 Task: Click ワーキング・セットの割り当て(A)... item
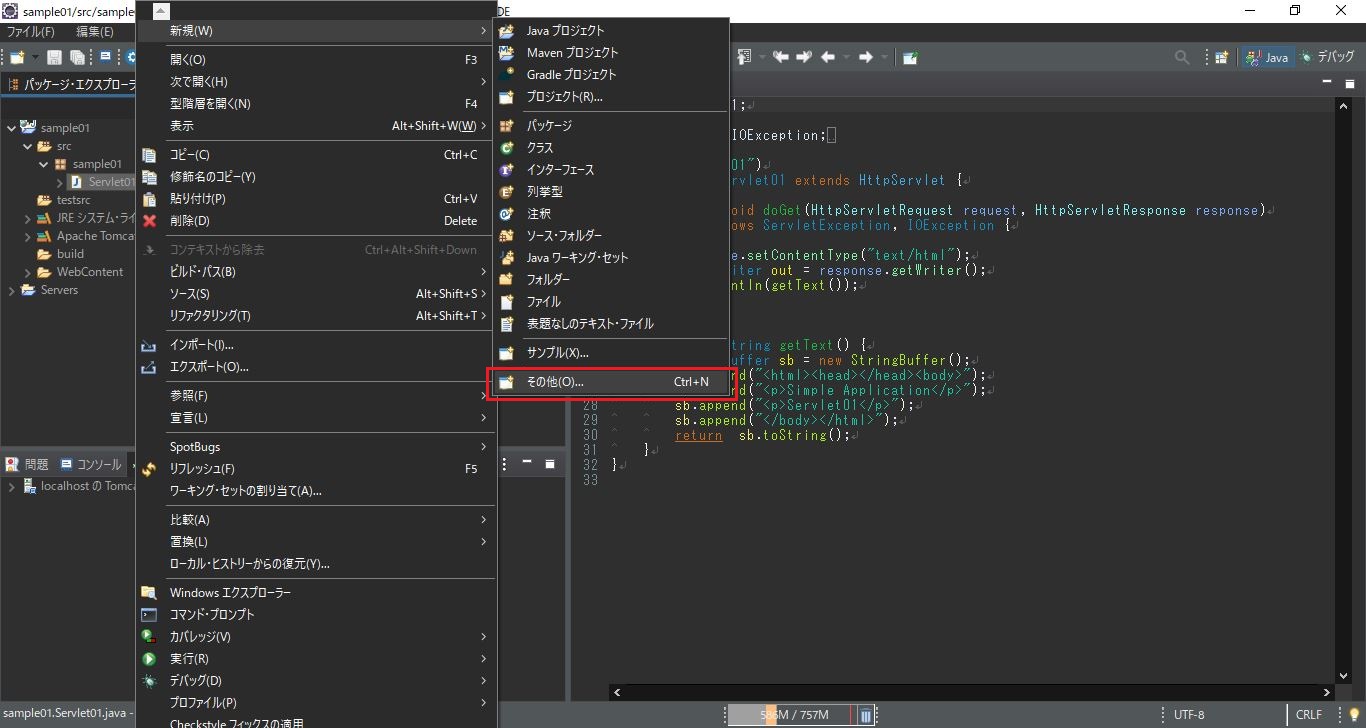point(316,491)
